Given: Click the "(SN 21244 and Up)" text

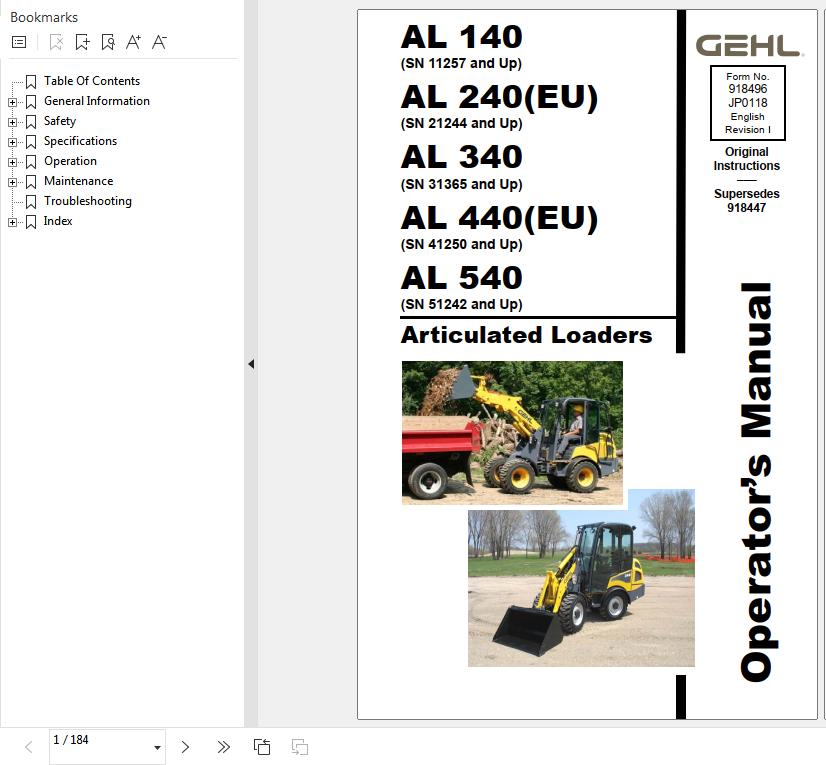Looking at the screenshot, I should click(461, 124).
